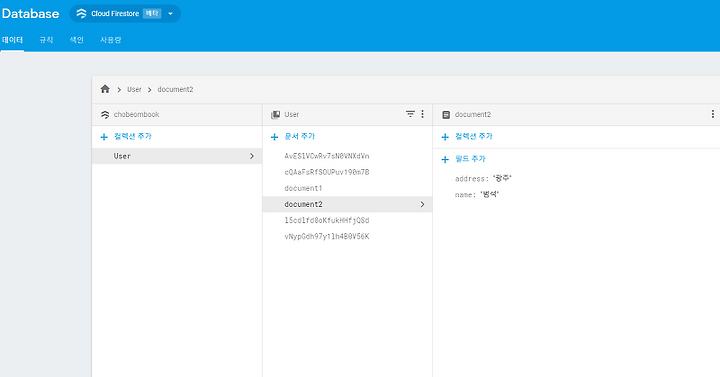Switch to the 데이터 tab

(12, 40)
